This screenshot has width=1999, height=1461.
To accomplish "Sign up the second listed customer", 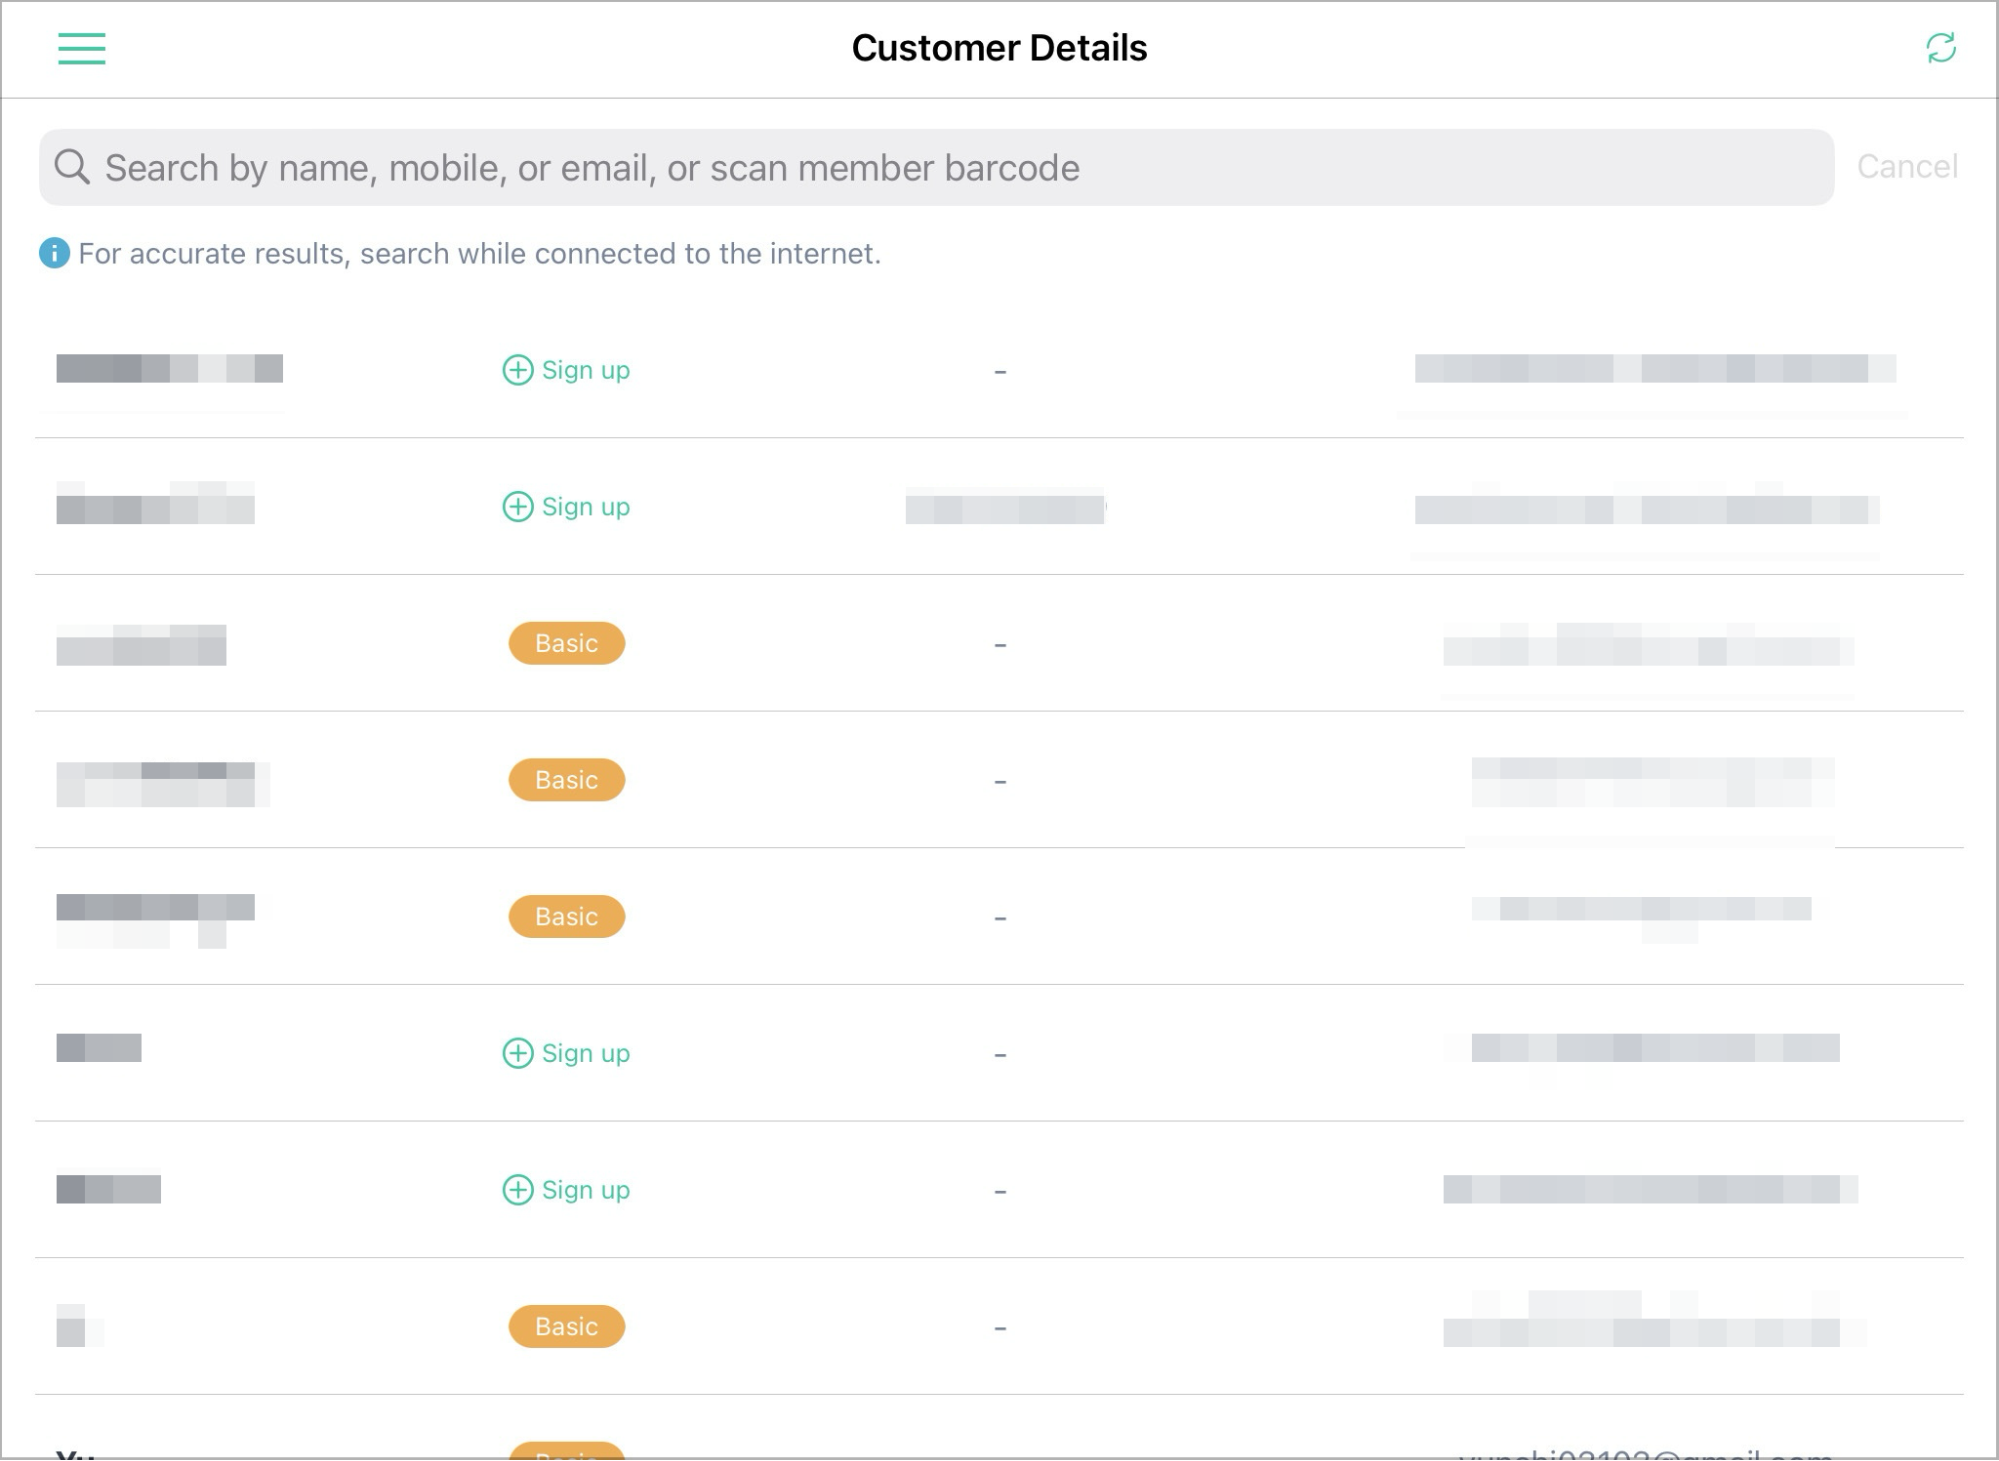I will pos(566,507).
